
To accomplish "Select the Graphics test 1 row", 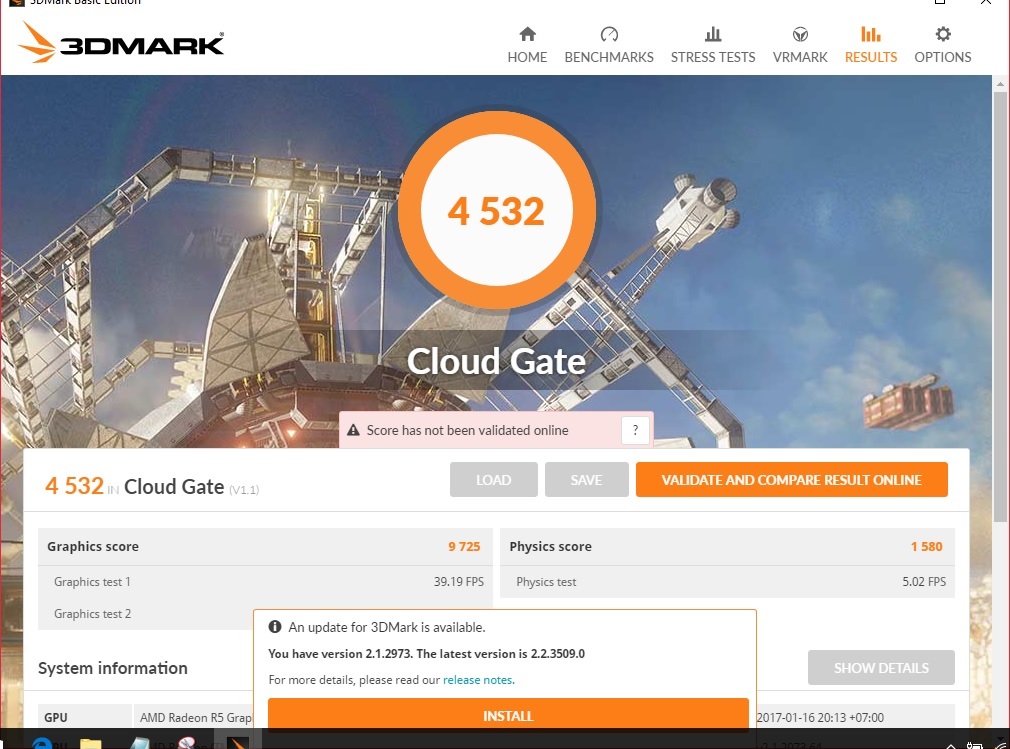I will (265, 582).
